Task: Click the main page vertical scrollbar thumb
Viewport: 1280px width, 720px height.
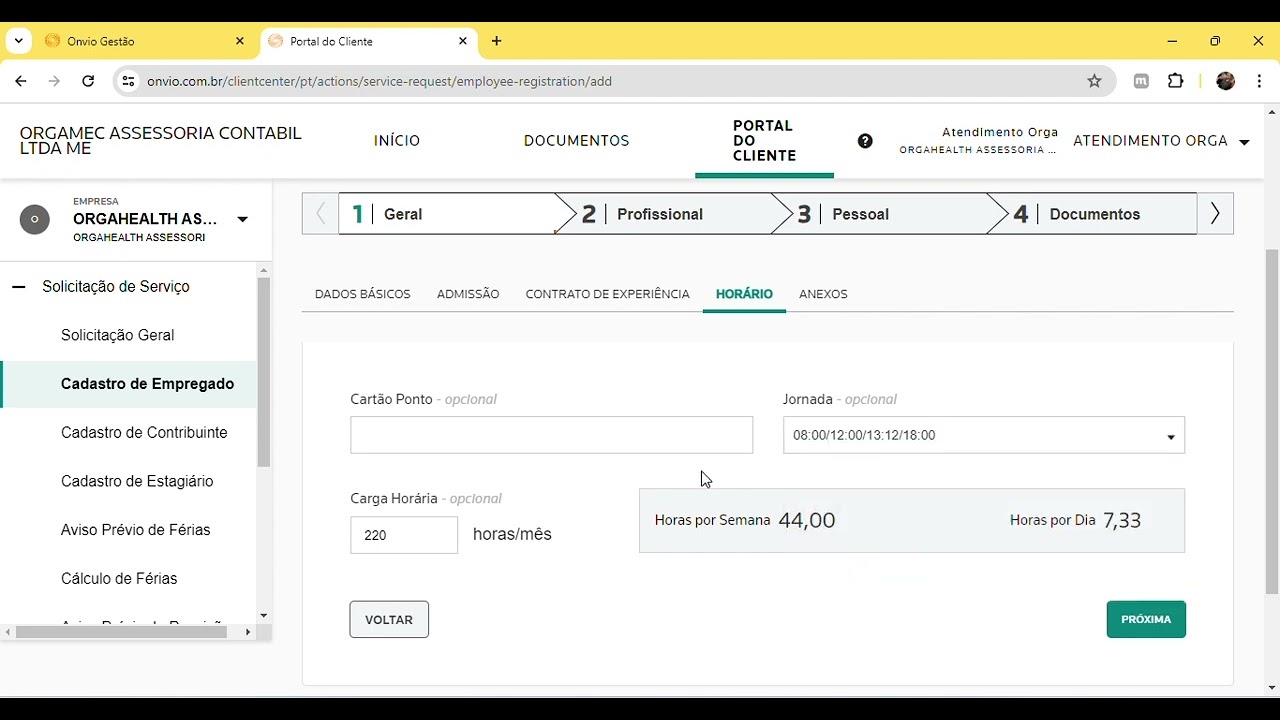Action: [1272, 422]
